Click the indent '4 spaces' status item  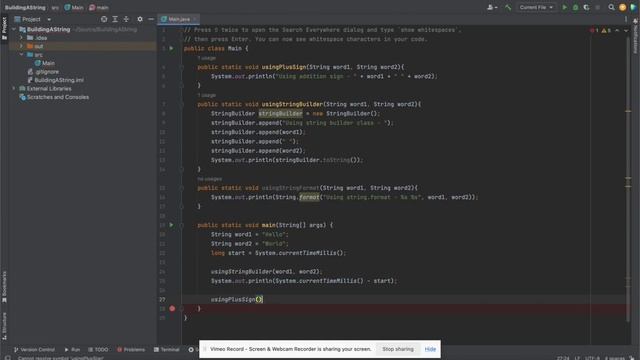point(615,358)
